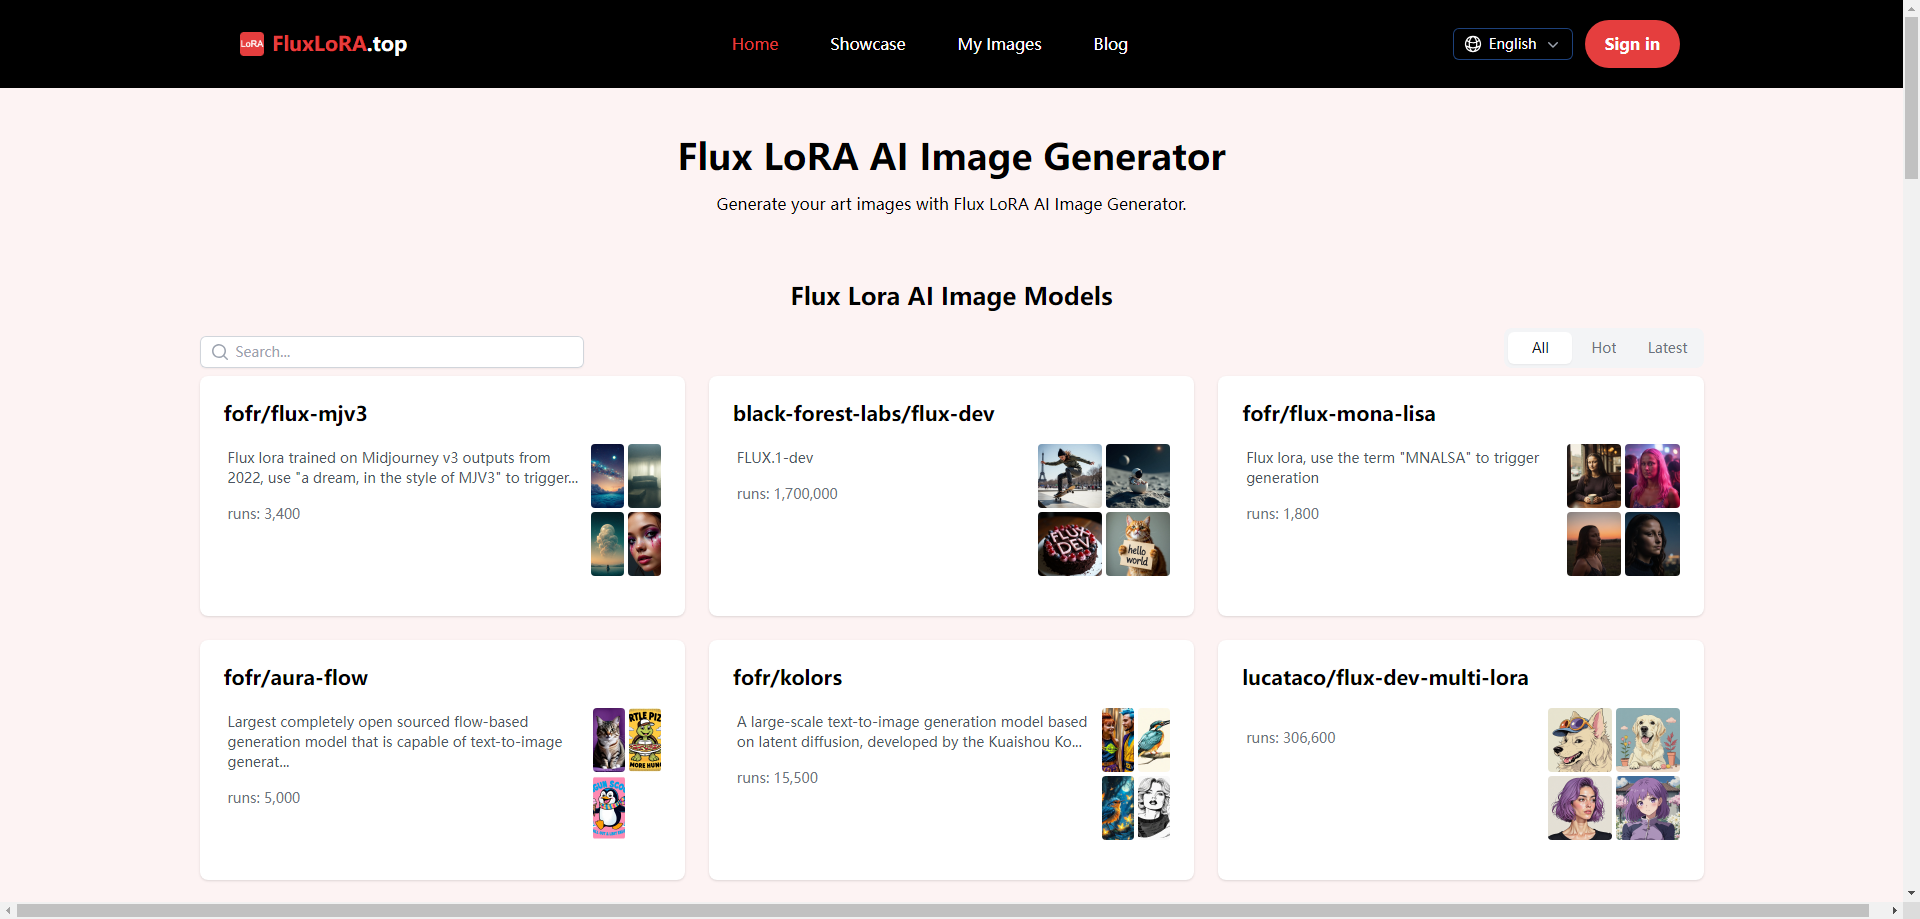Screen dimensions: 1920x919
Task: Open the lucataco/flux-dev-multi-lora model title
Action: [x=1385, y=678]
